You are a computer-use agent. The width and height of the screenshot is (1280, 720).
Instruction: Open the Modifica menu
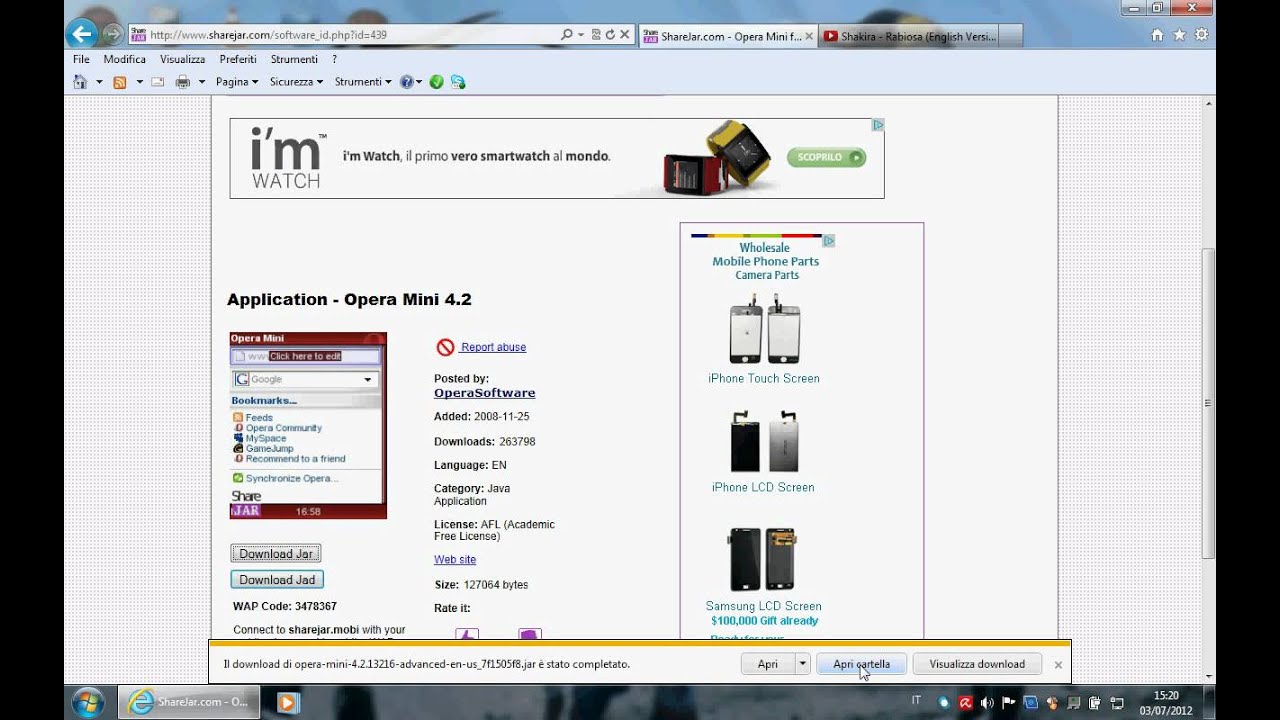[x=125, y=59]
